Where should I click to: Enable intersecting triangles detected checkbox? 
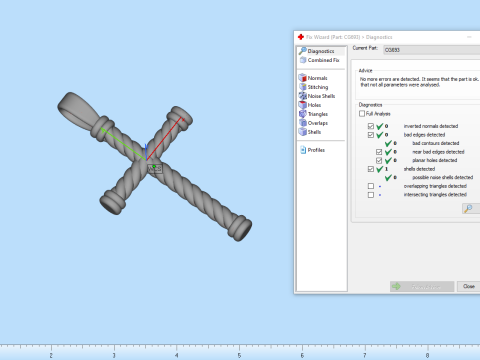point(371,195)
